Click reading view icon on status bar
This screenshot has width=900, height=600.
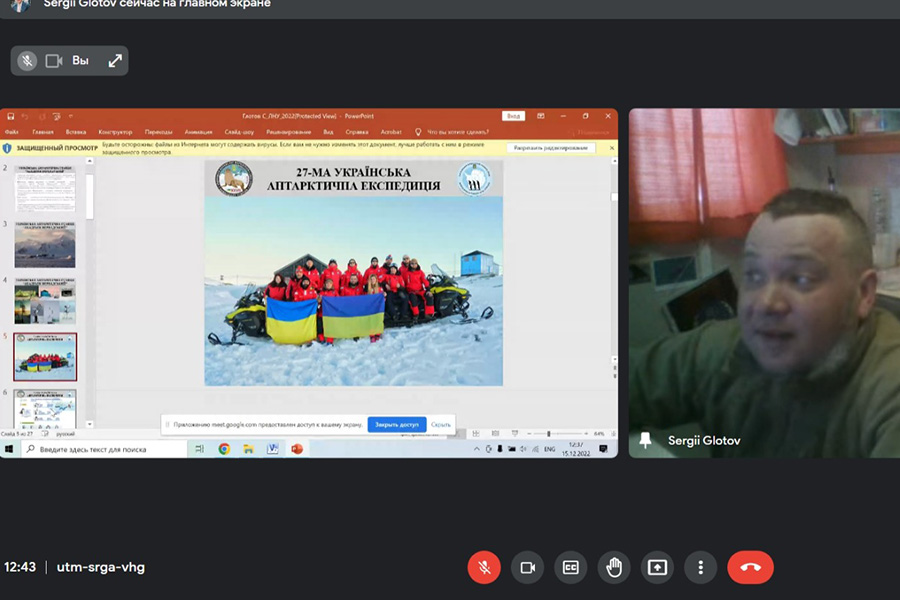[495, 433]
